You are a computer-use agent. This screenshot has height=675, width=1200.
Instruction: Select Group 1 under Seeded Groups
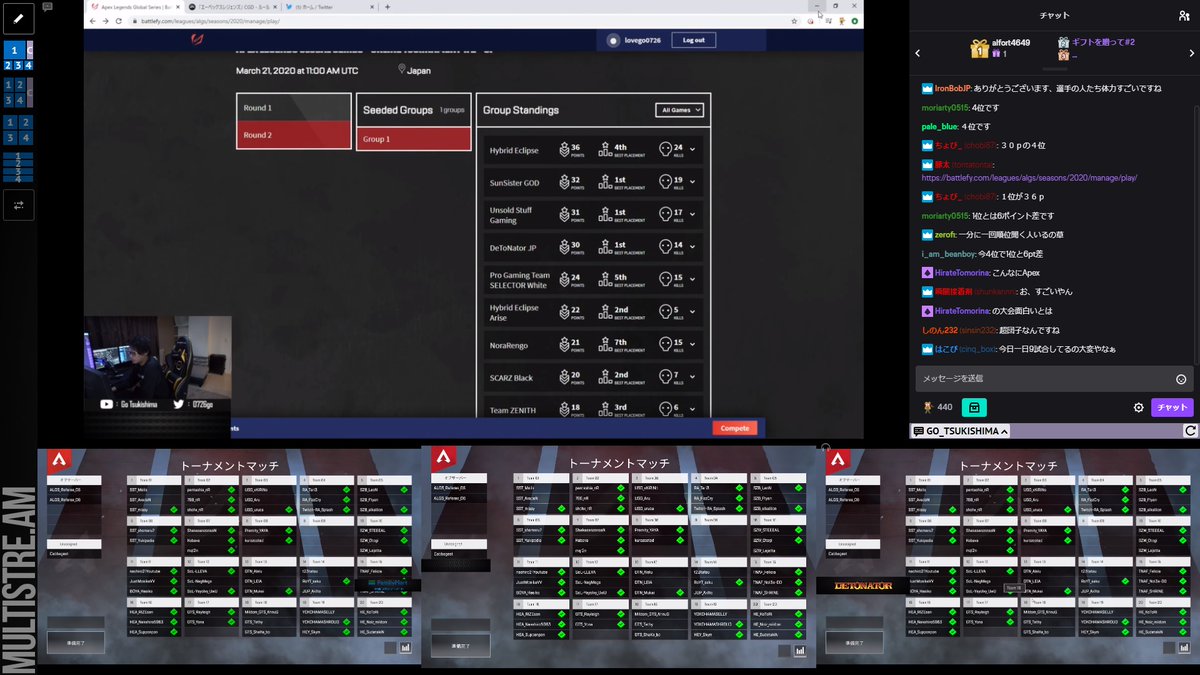coord(413,139)
